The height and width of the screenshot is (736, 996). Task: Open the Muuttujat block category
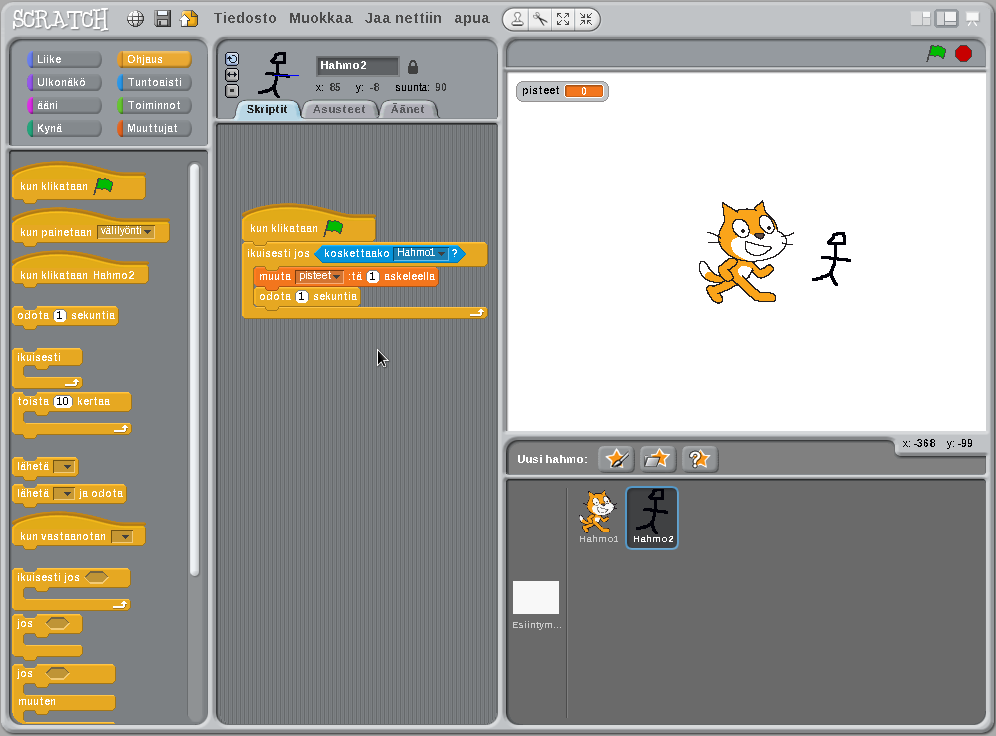coord(154,128)
